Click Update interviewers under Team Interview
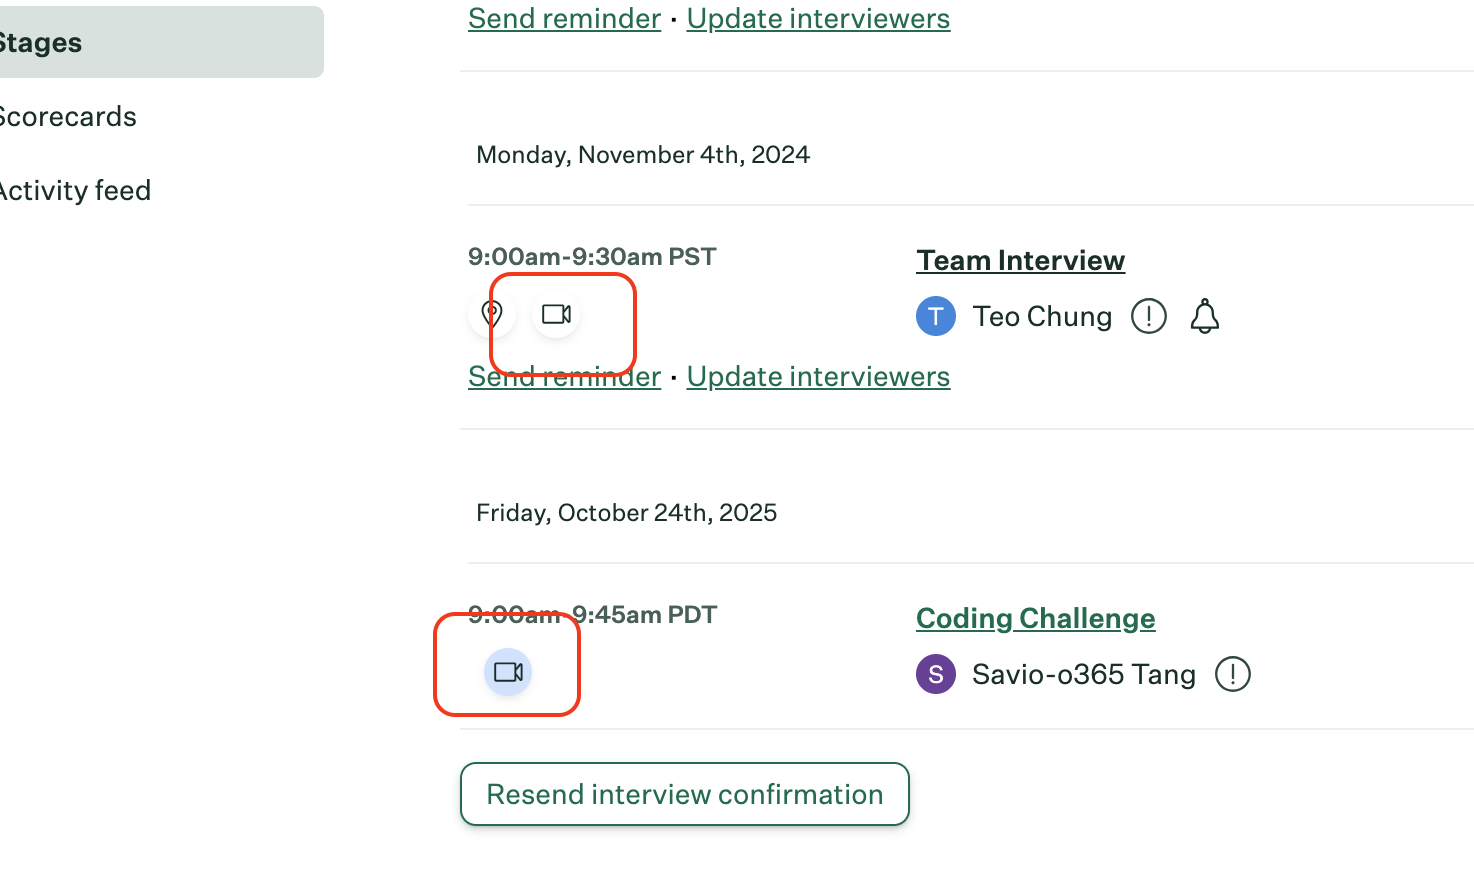This screenshot has width=1474, height=876. [x=818, y=377]
